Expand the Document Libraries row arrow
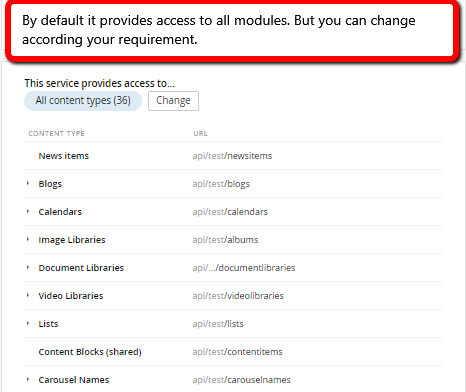This screenshot has width=466, height=392. (28, 267)
